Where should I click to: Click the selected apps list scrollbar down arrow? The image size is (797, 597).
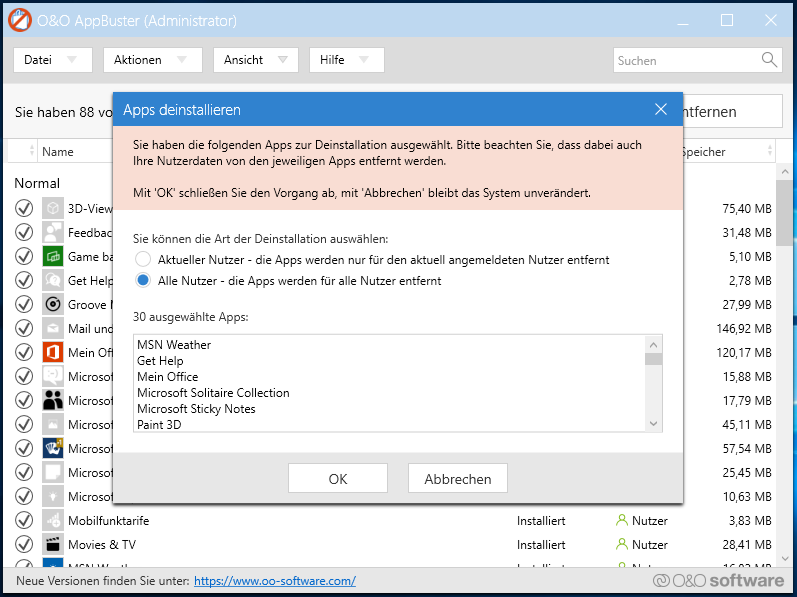653,424
